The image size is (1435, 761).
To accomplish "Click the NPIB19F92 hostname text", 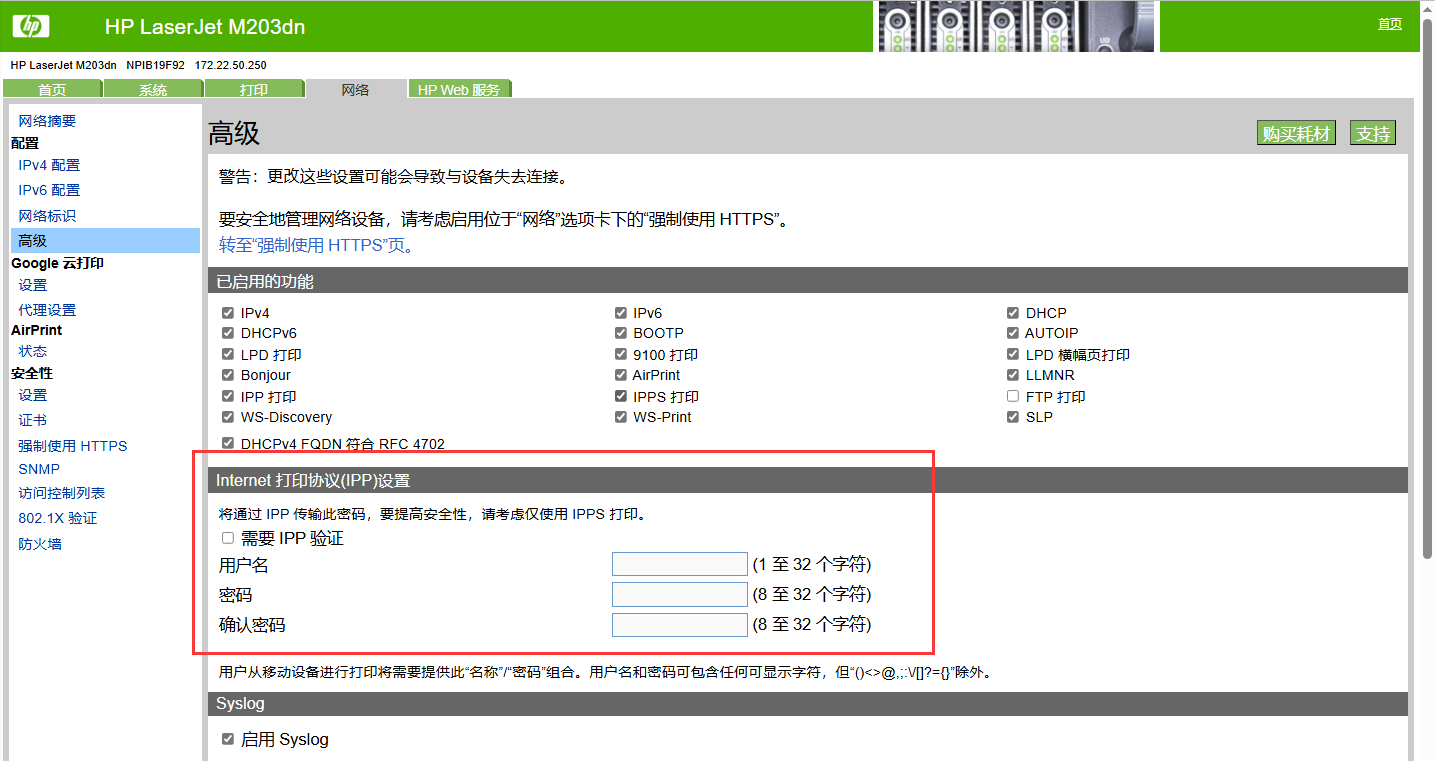I will (156, 65).
